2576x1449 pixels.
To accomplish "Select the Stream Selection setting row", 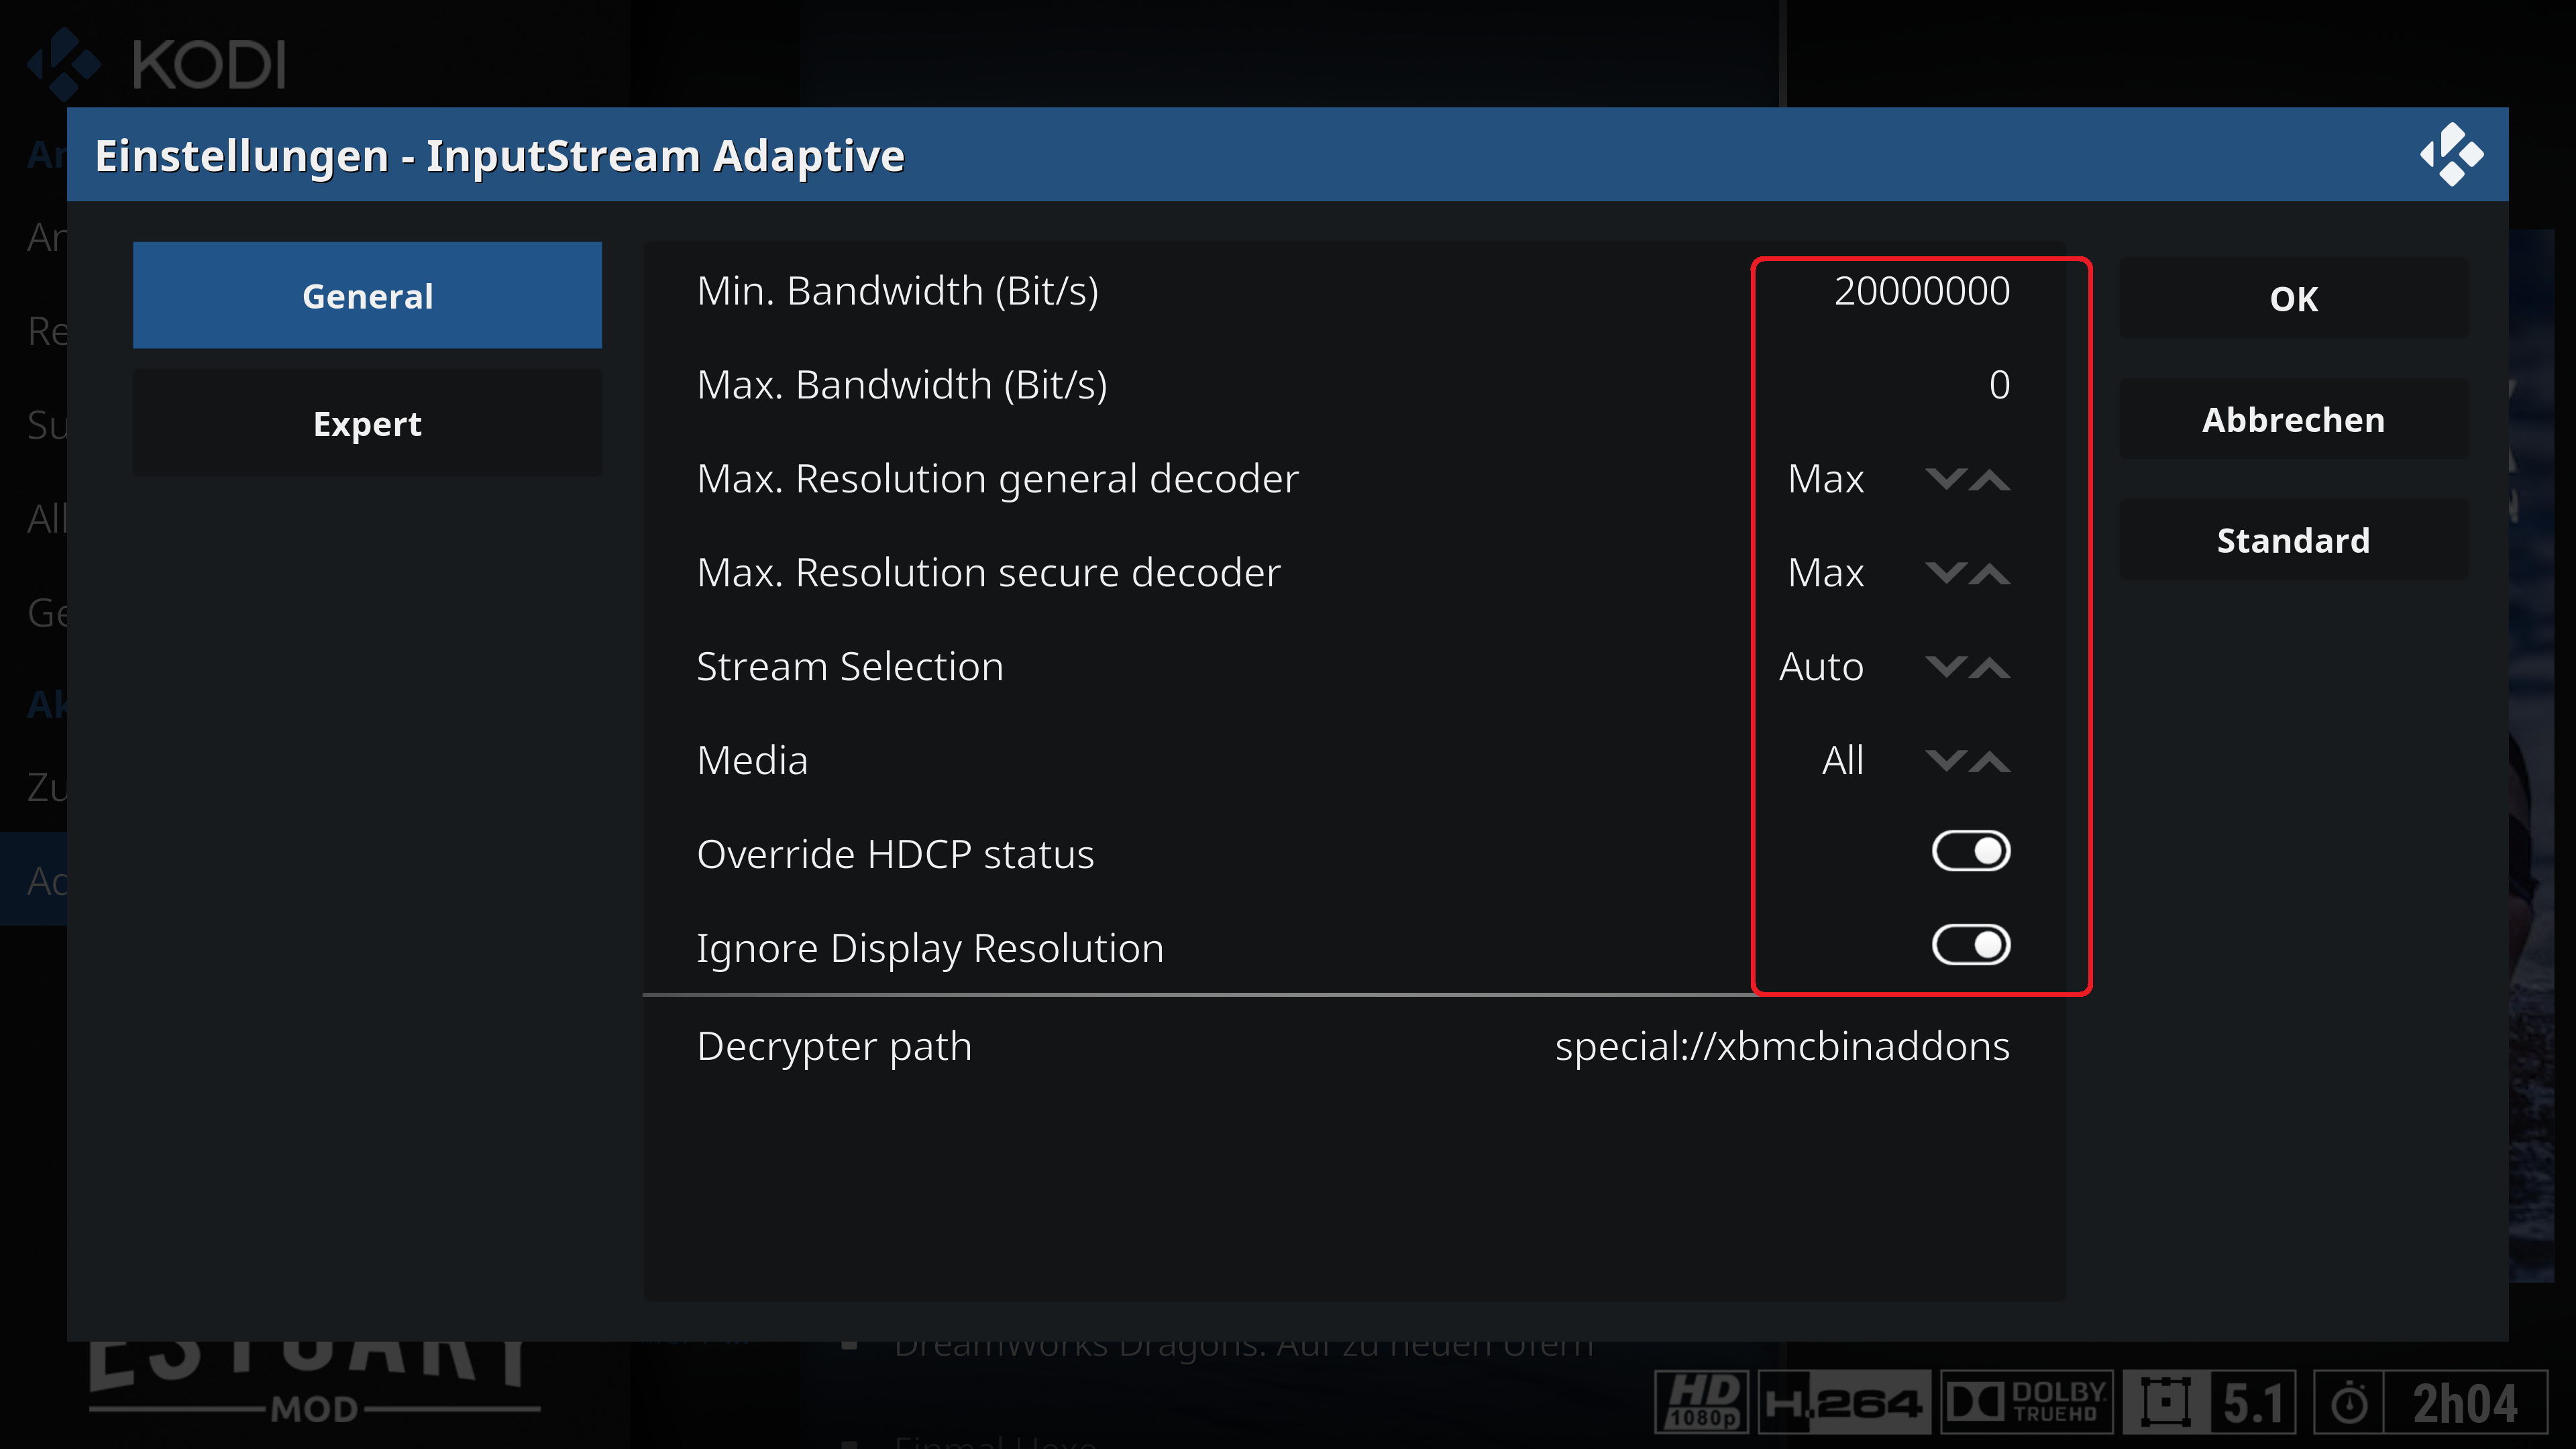I will point(1354,667).
